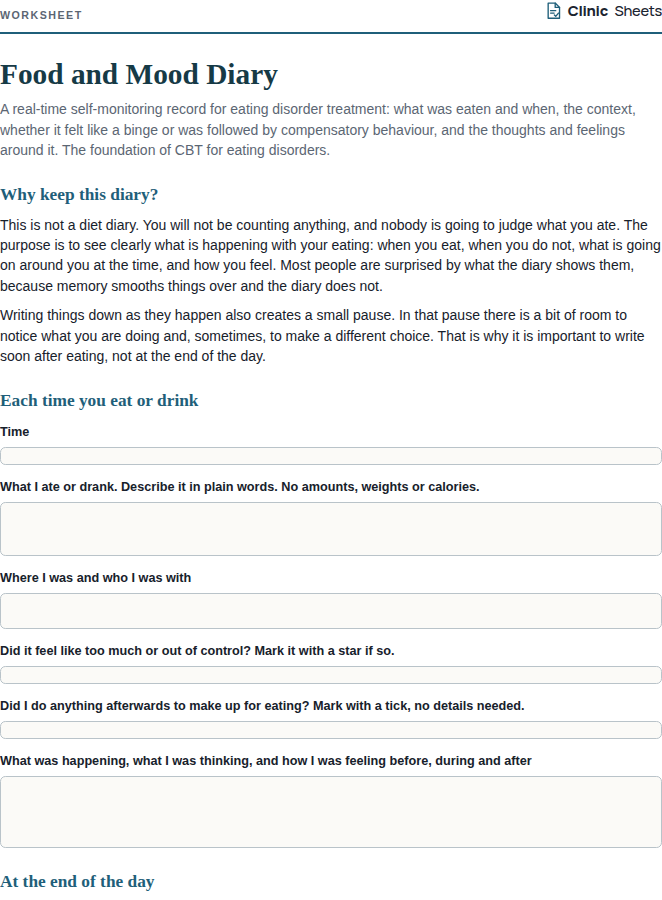Open the Clinic Sheets brand link
The width and height of the screenshot is (662, 900).
(604, 11)
